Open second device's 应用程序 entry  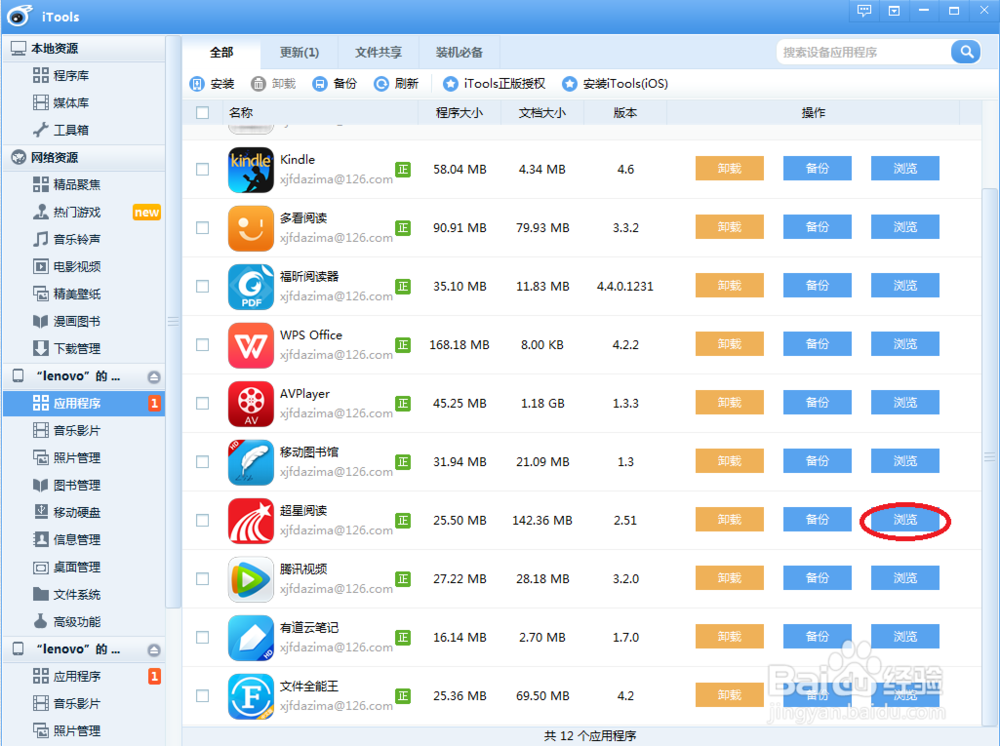(x=84, y=677)
